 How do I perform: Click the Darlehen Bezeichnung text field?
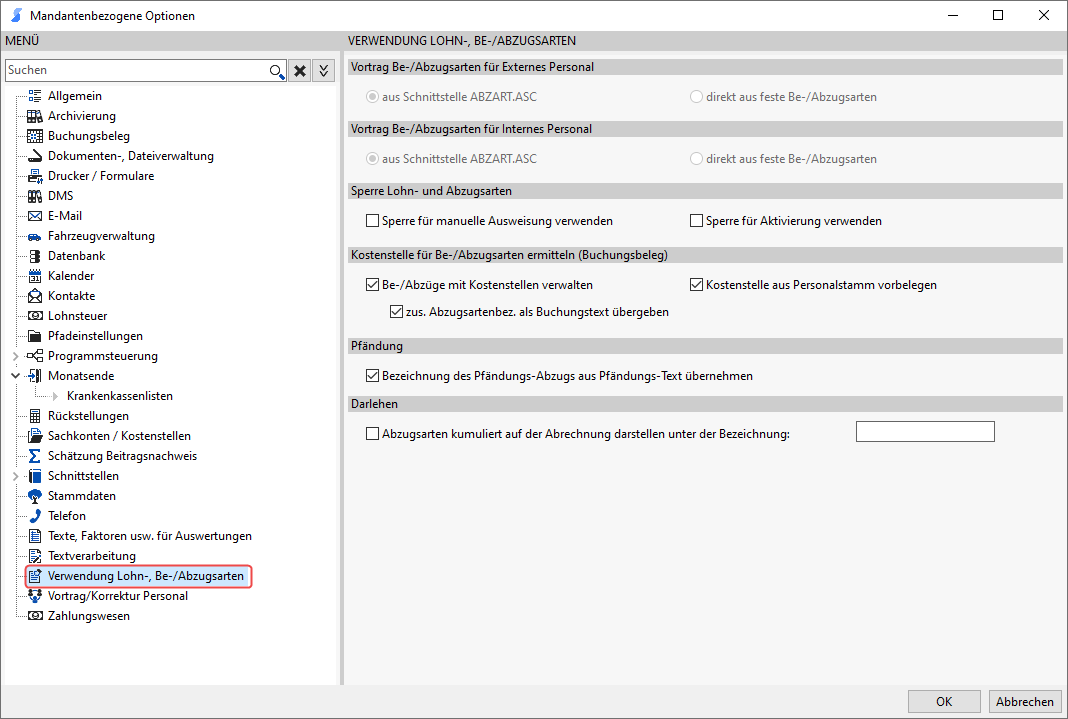pyautogui.click(x=925, y=432)
